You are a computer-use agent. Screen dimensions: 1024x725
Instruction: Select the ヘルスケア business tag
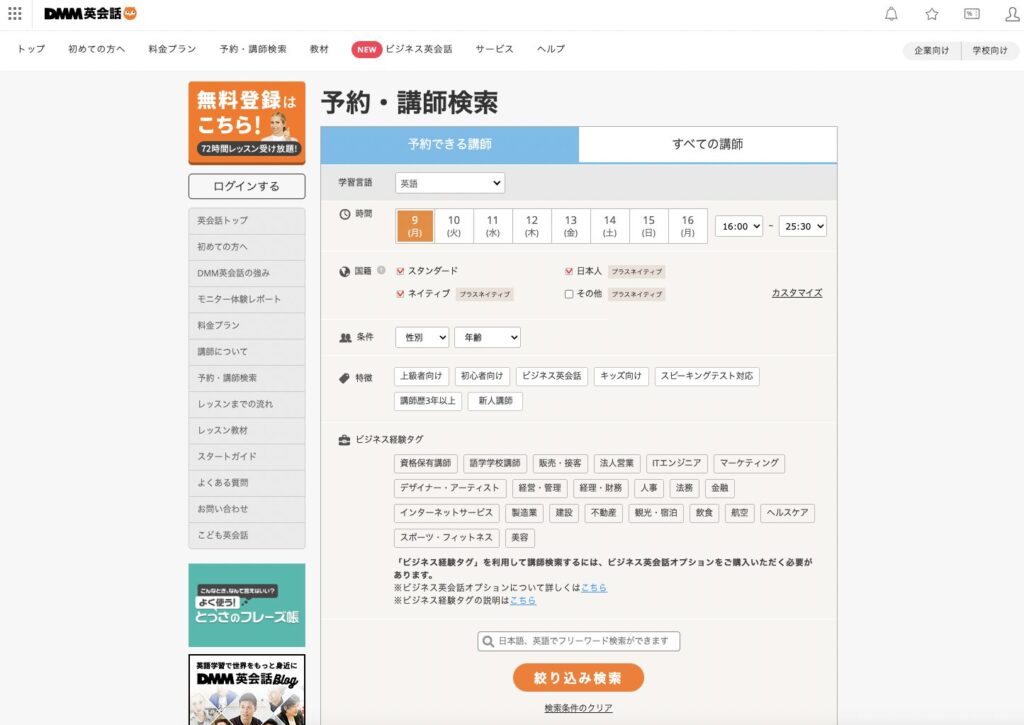tap(788, 513)
